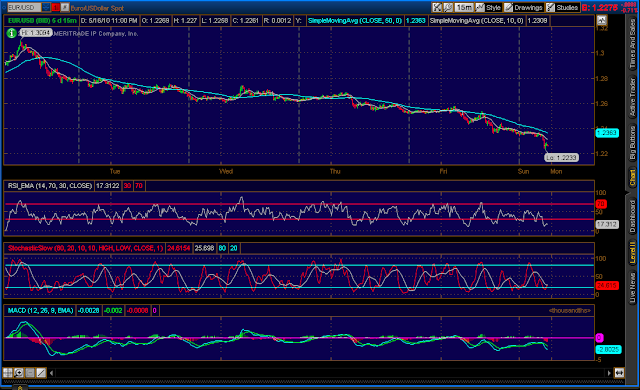Viewport: 640px width, 390px height.
Task: Click the wrench chart settings icon
Action: (x=448, y=7)
